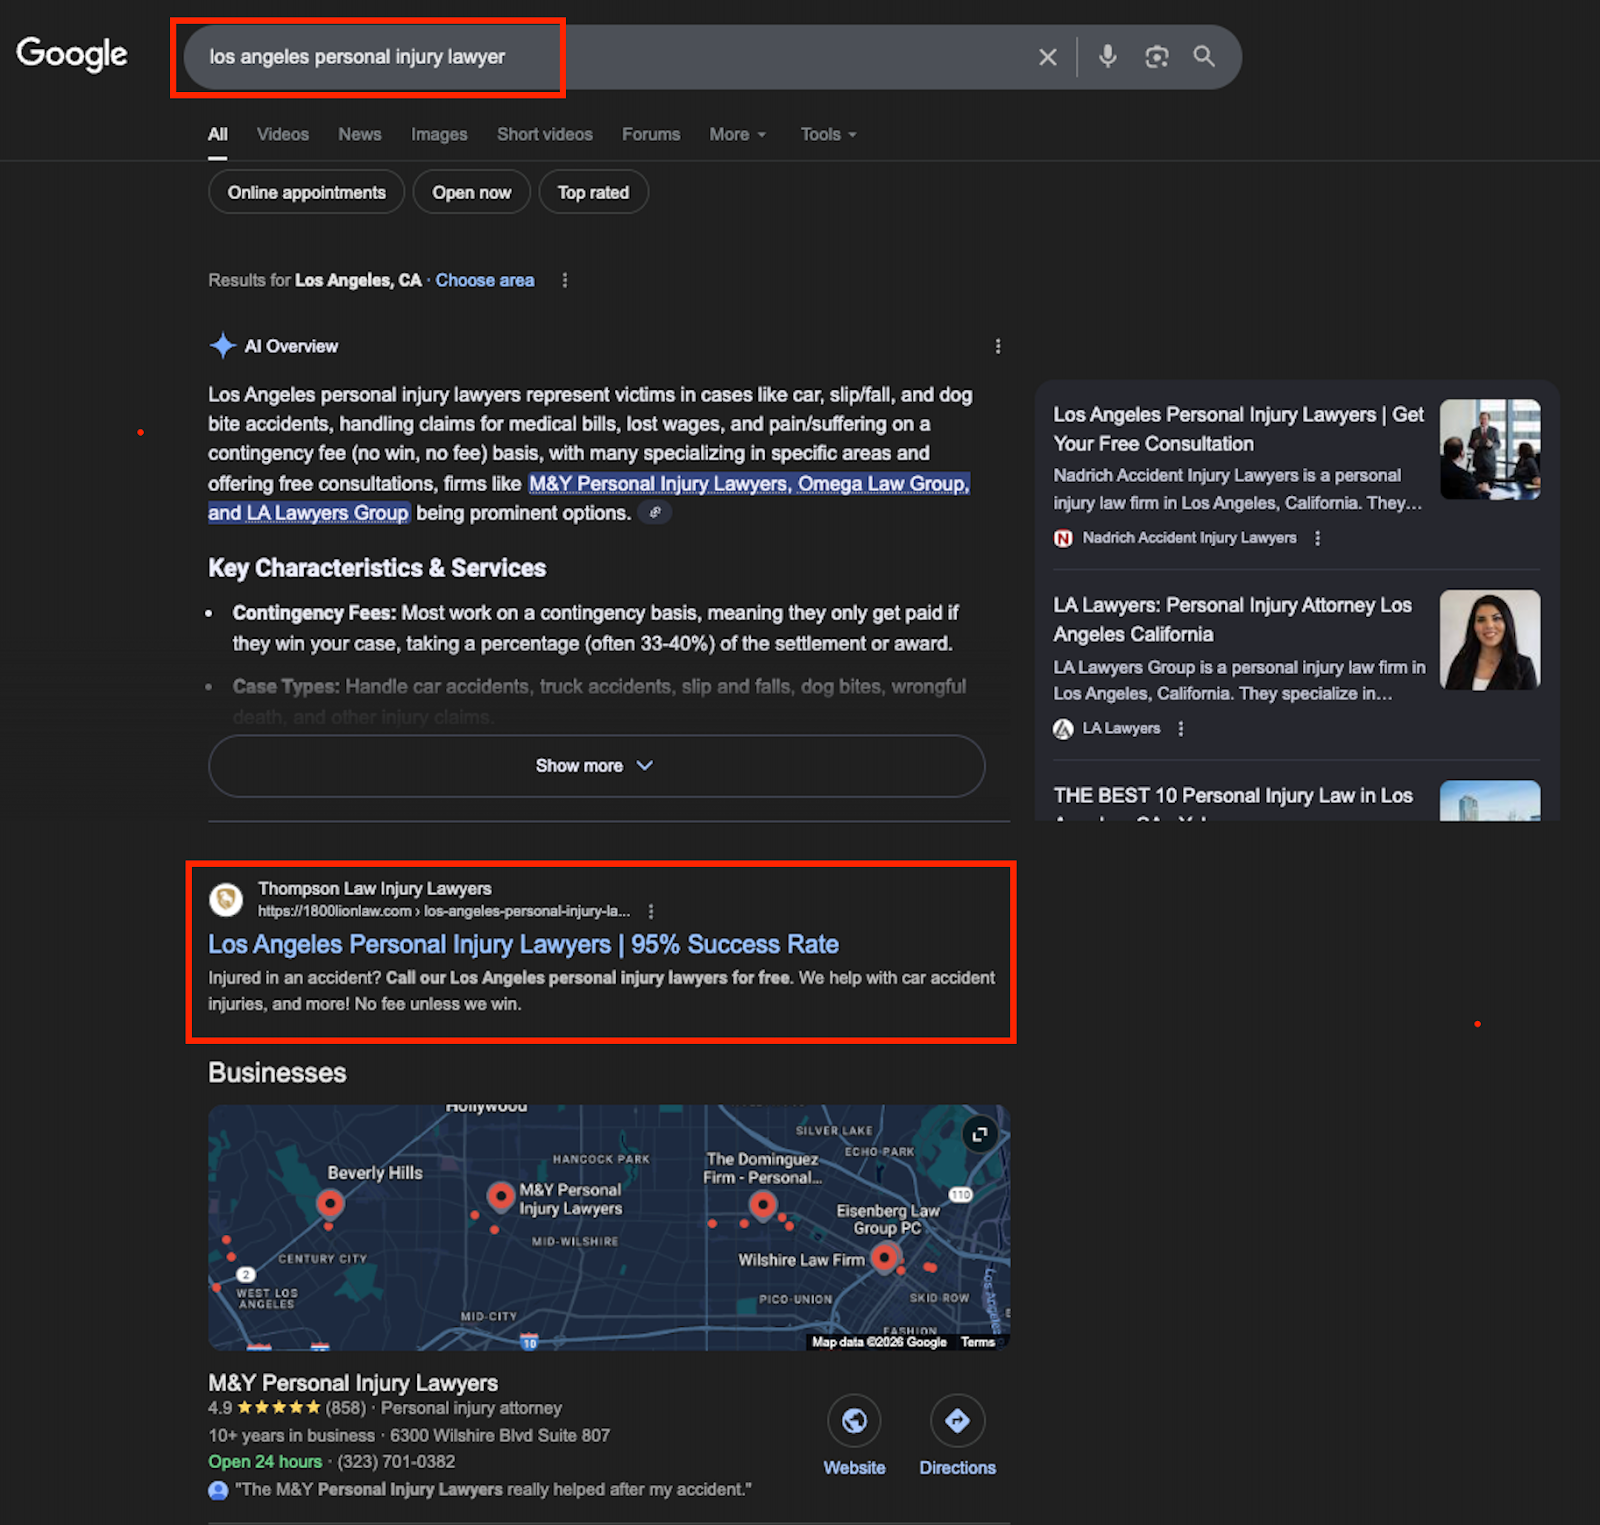This screenshot has width=1600, height=1525.
Task: Filter results by Open now
Action: 472,192
